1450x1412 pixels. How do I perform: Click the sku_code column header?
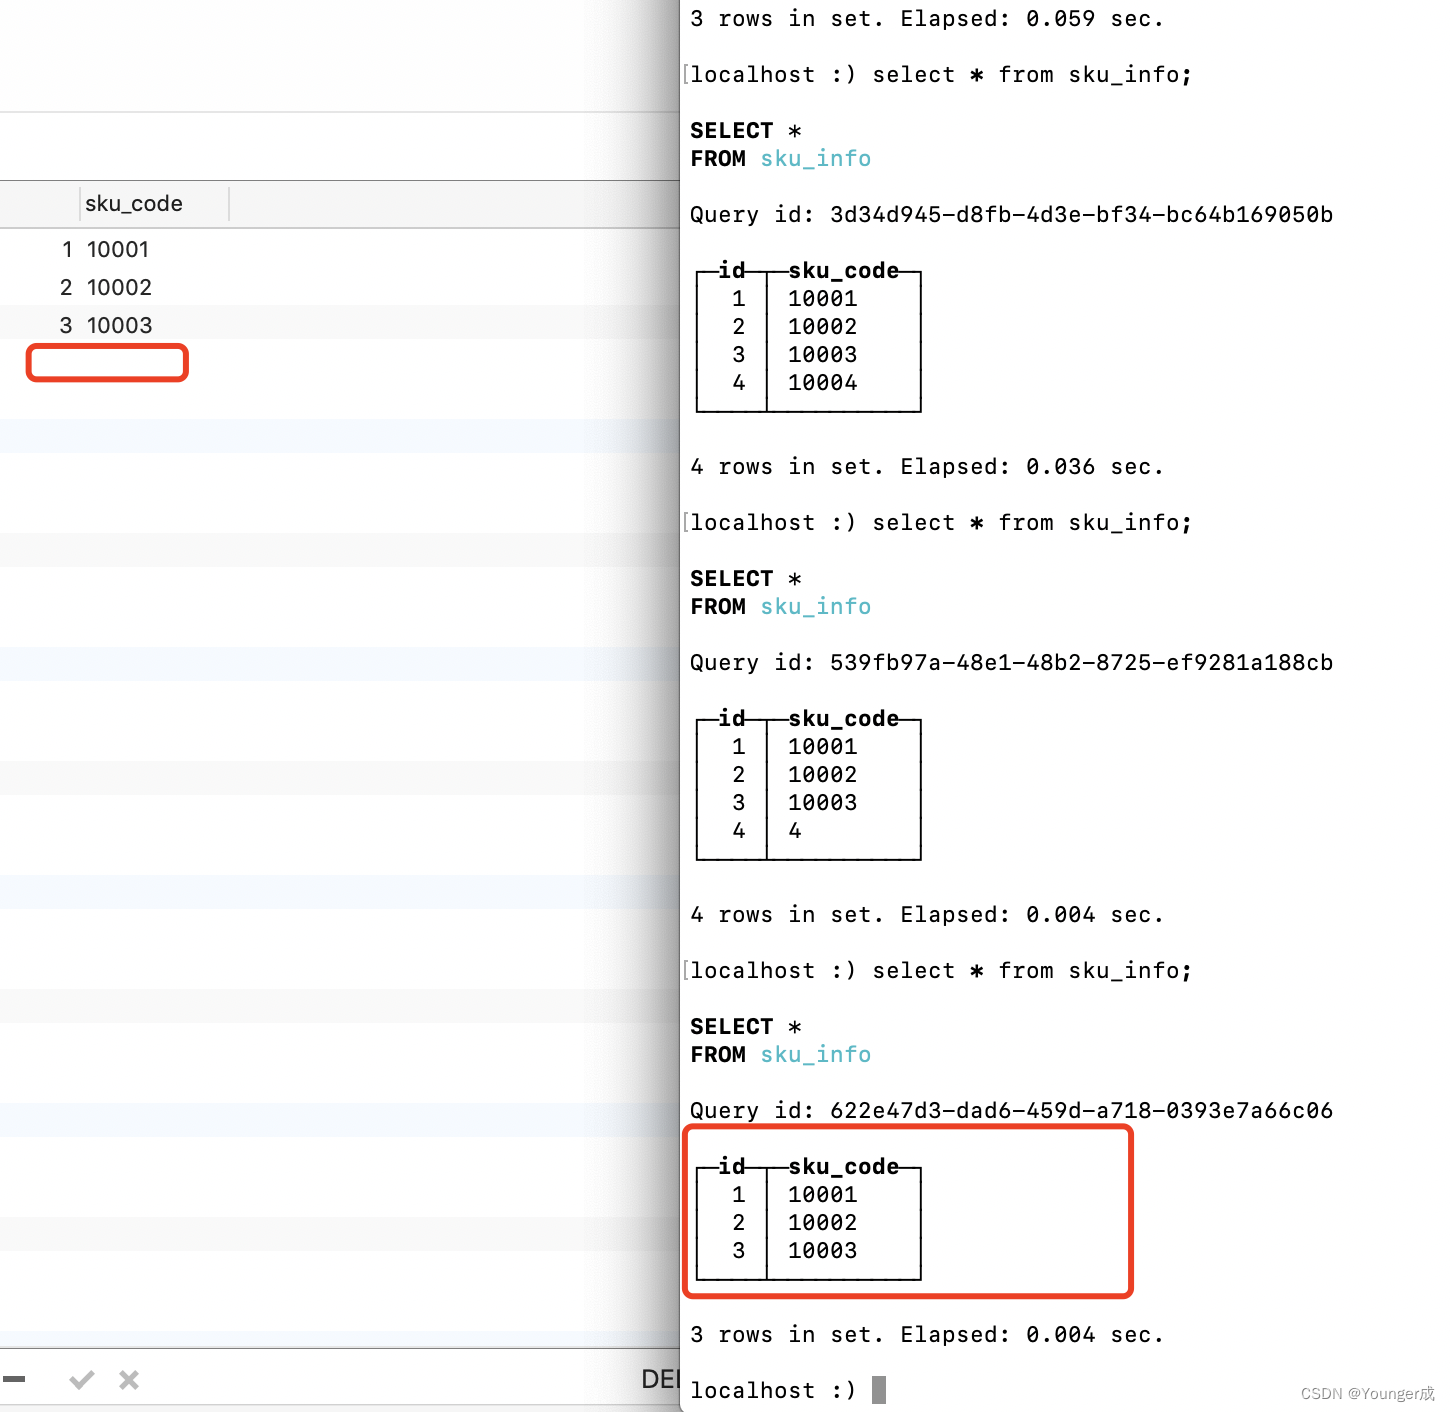tap(133, 203)
